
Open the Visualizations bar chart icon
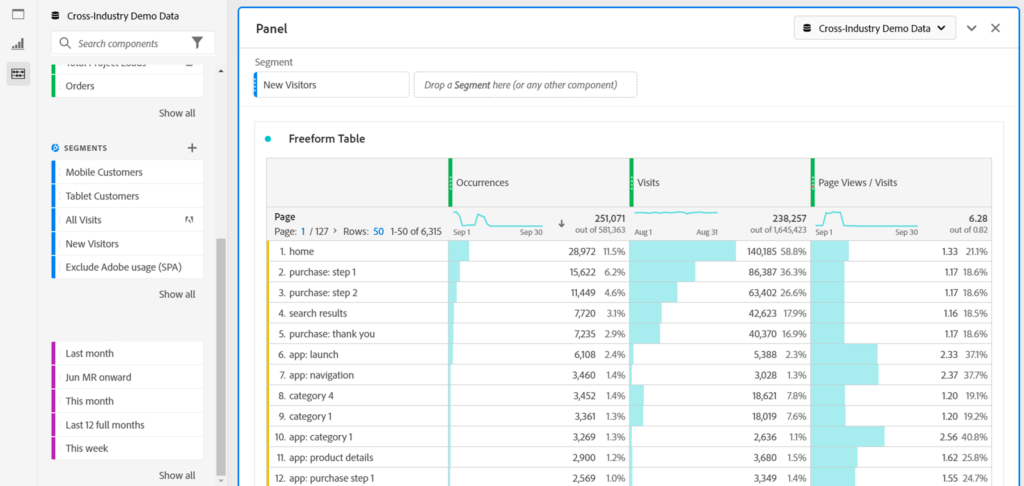coord(18,44)
